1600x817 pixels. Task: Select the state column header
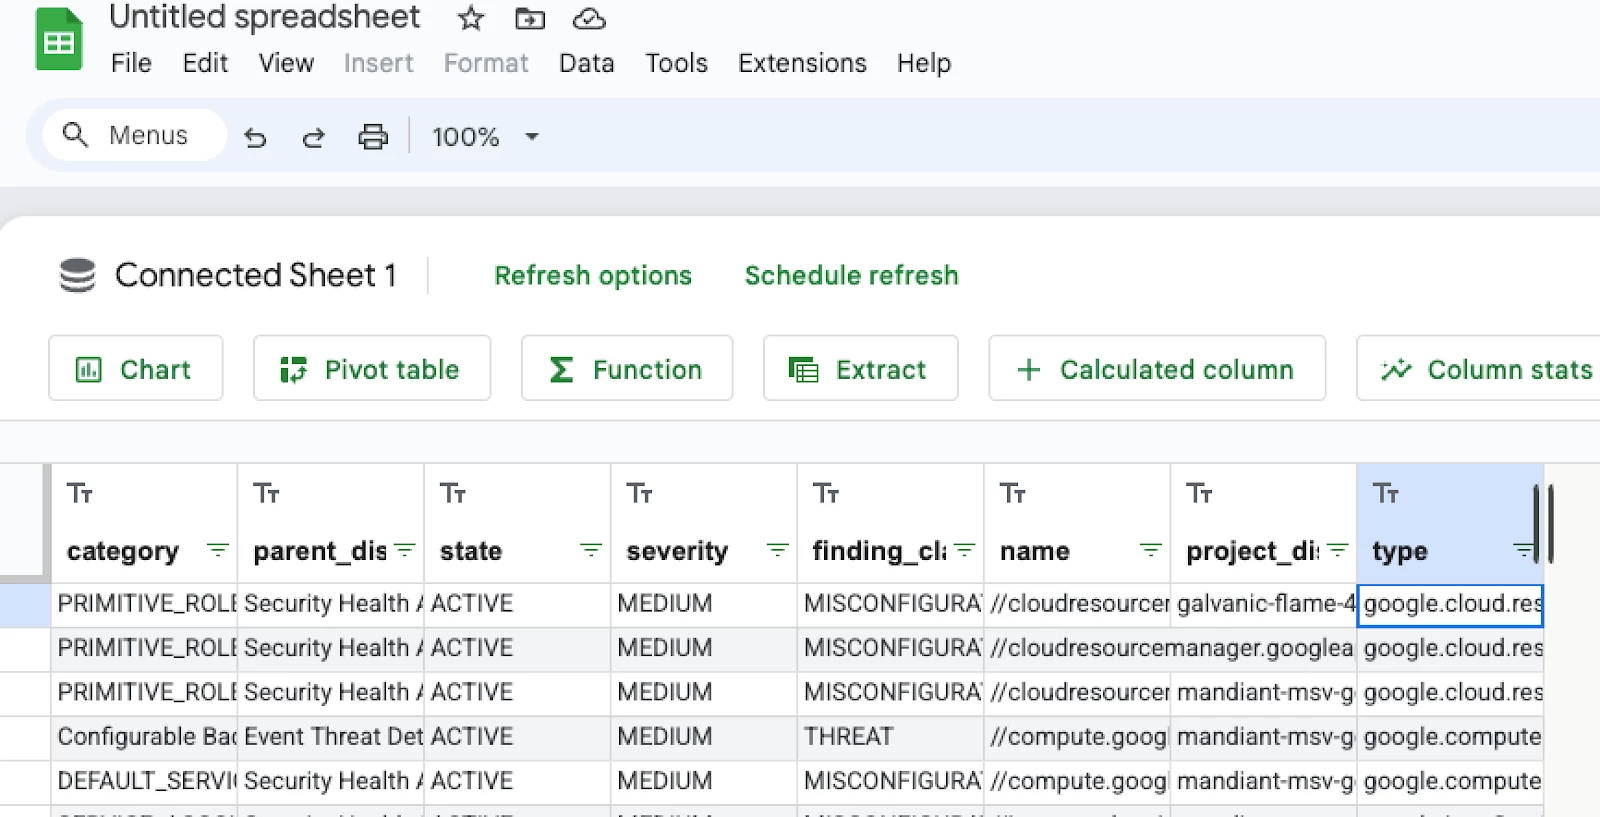(517, 523)
